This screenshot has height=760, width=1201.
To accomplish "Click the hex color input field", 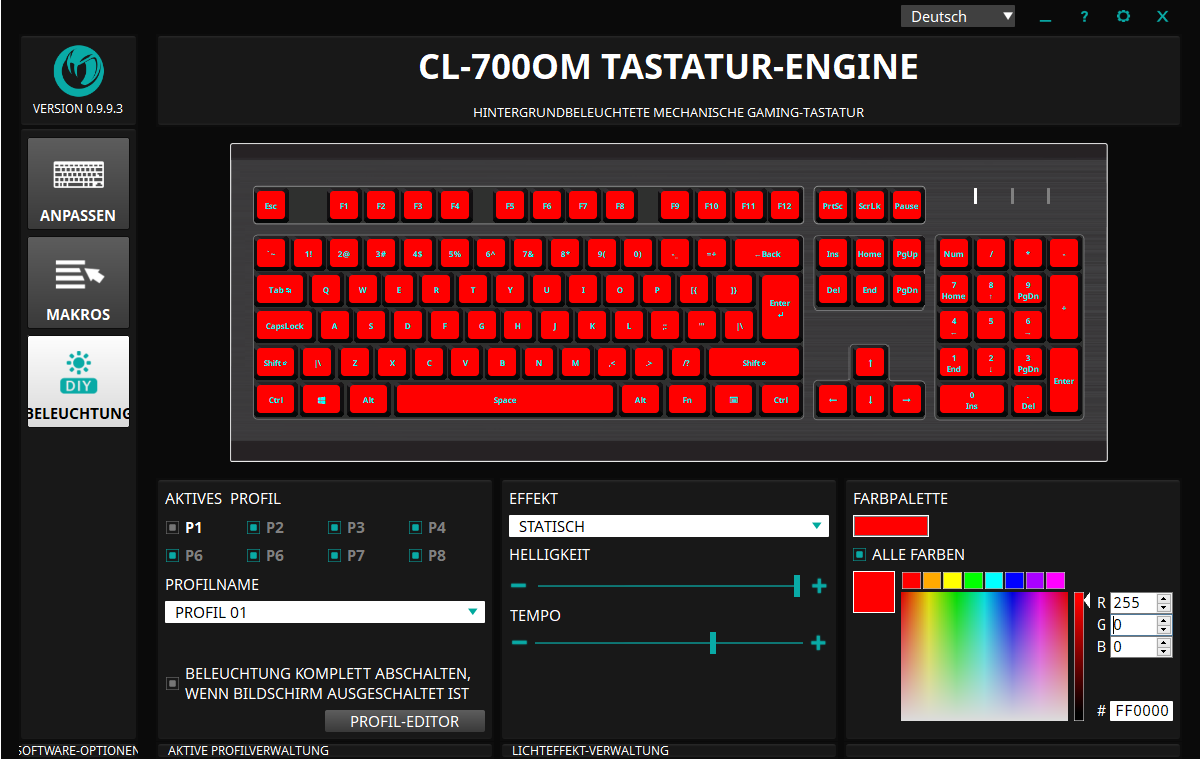I will [x=1140, y=711].
